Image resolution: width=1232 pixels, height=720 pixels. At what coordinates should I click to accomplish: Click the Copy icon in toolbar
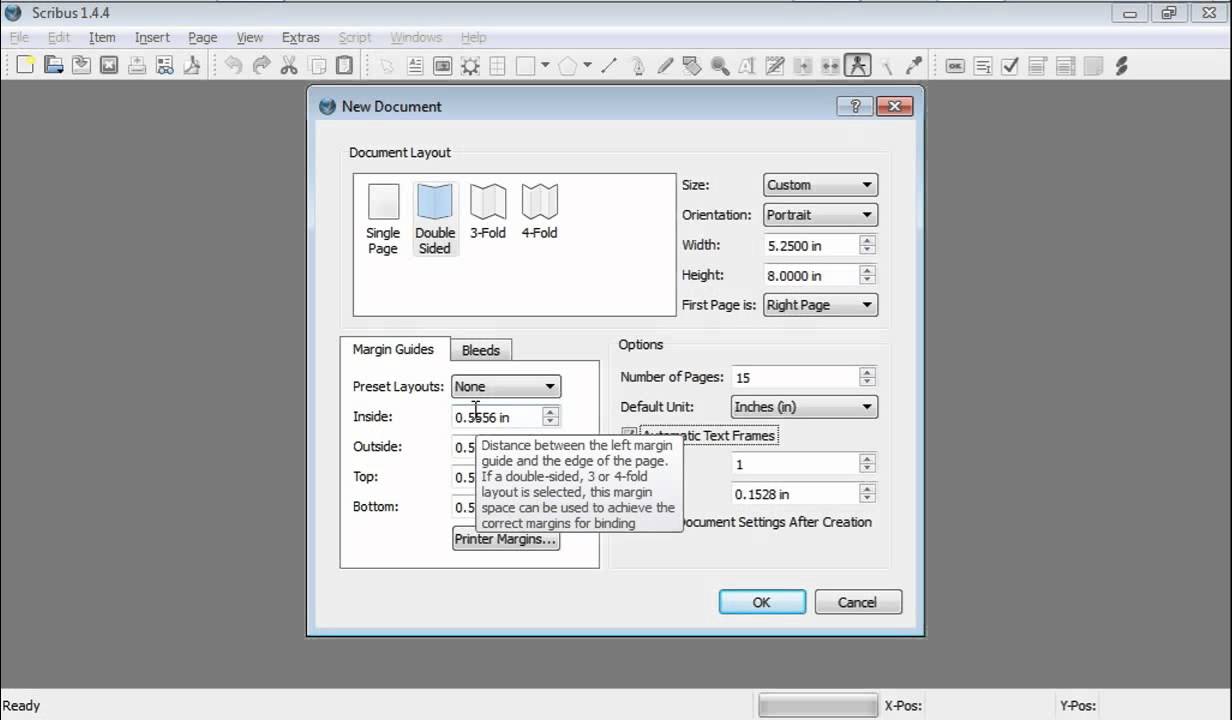(x=317, y=65)
